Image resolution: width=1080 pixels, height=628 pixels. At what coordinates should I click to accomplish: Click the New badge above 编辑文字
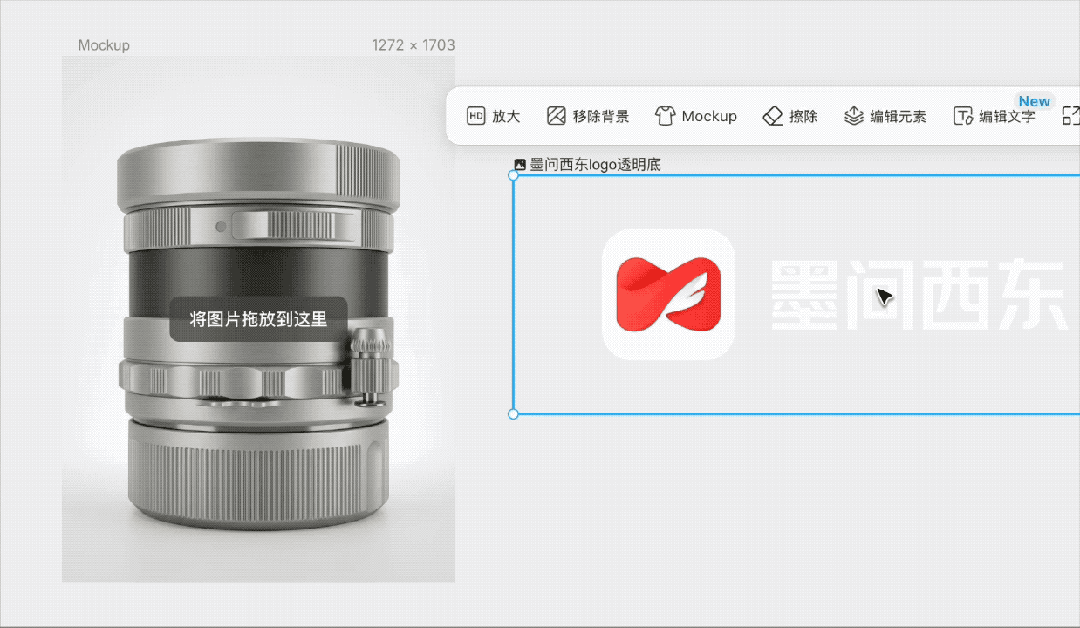[1034, 101]
